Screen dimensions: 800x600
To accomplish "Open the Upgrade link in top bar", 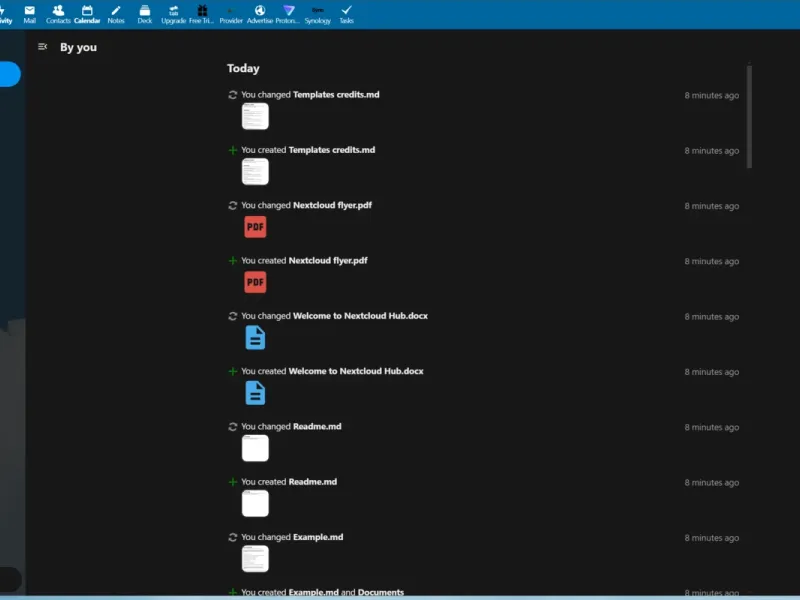I will (x=173, y=14).
